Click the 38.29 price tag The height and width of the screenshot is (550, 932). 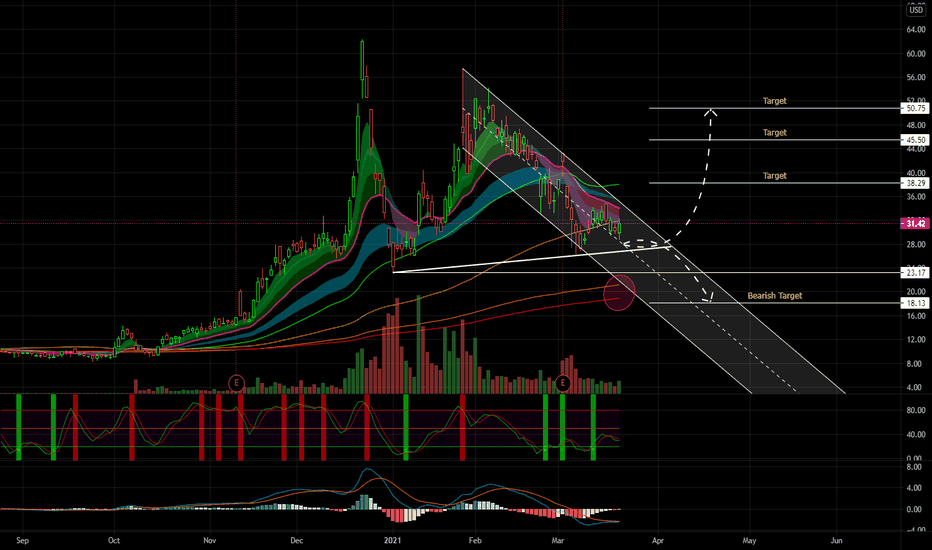[x=915, y=183]
